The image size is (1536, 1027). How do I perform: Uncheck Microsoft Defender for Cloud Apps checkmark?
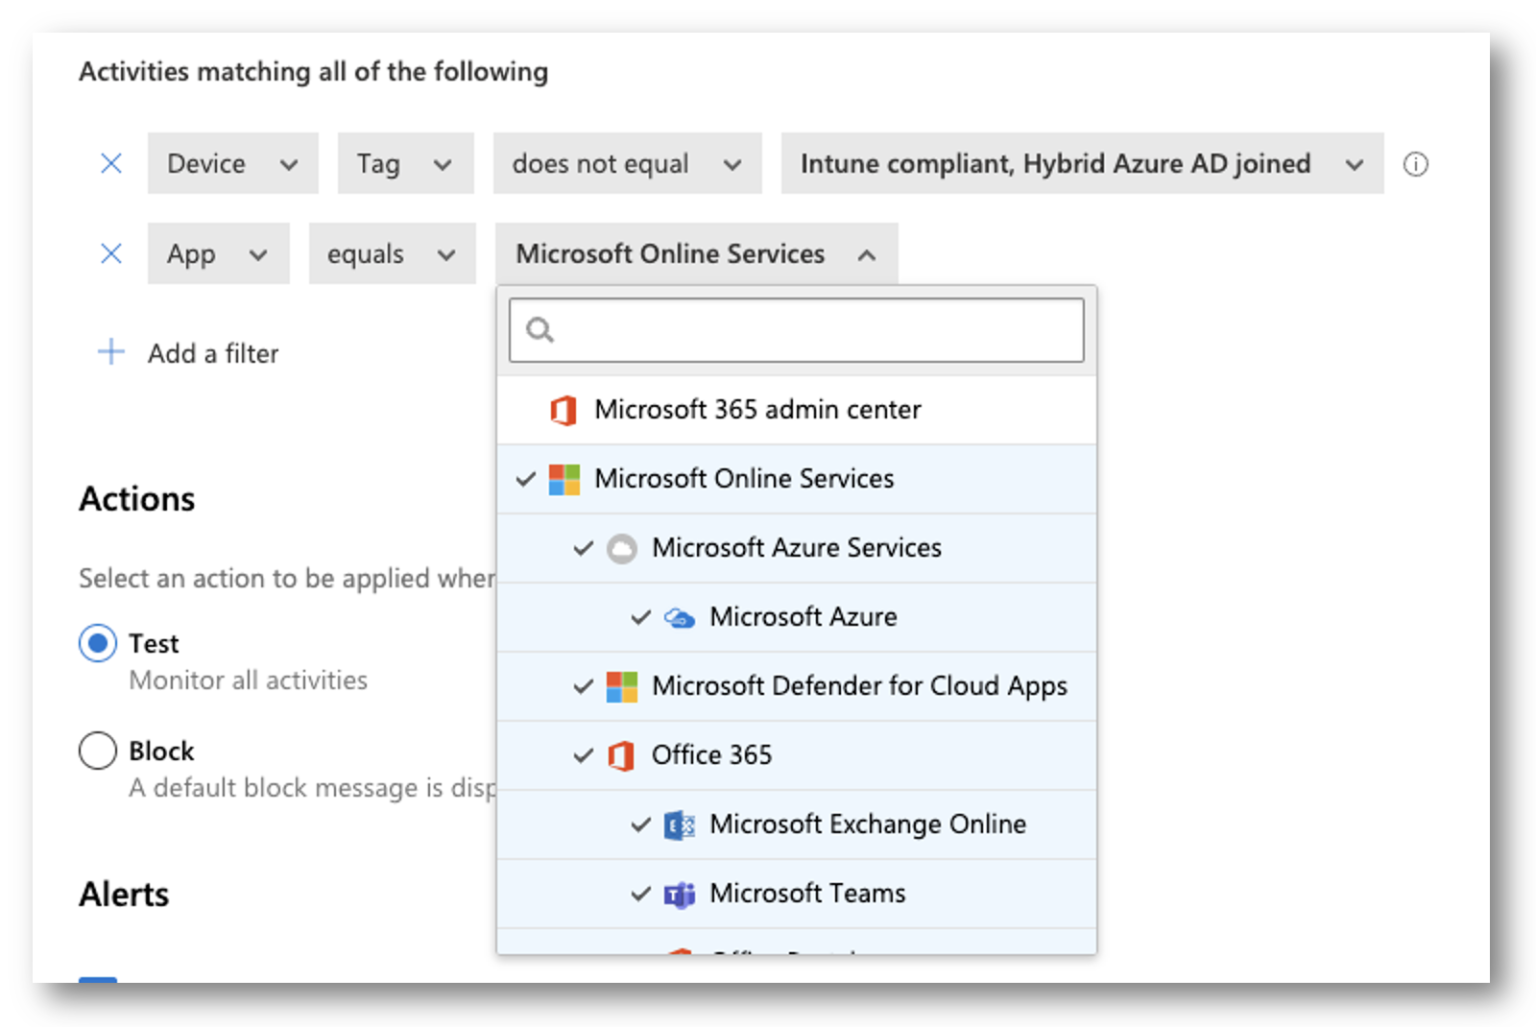tap(583, 686)
